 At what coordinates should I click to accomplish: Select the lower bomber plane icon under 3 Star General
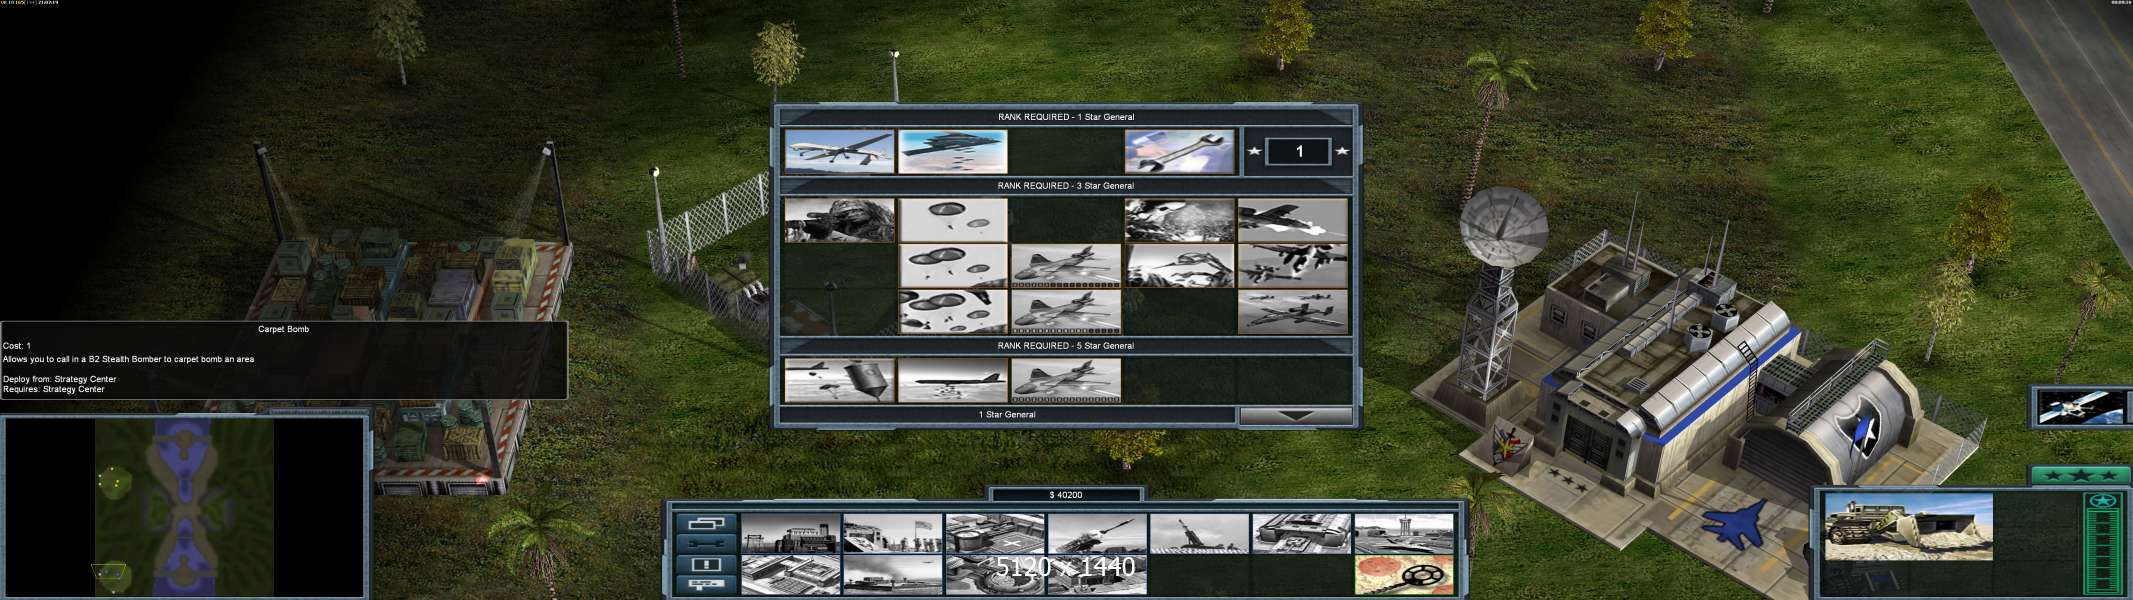click(x=1066, y=312)
